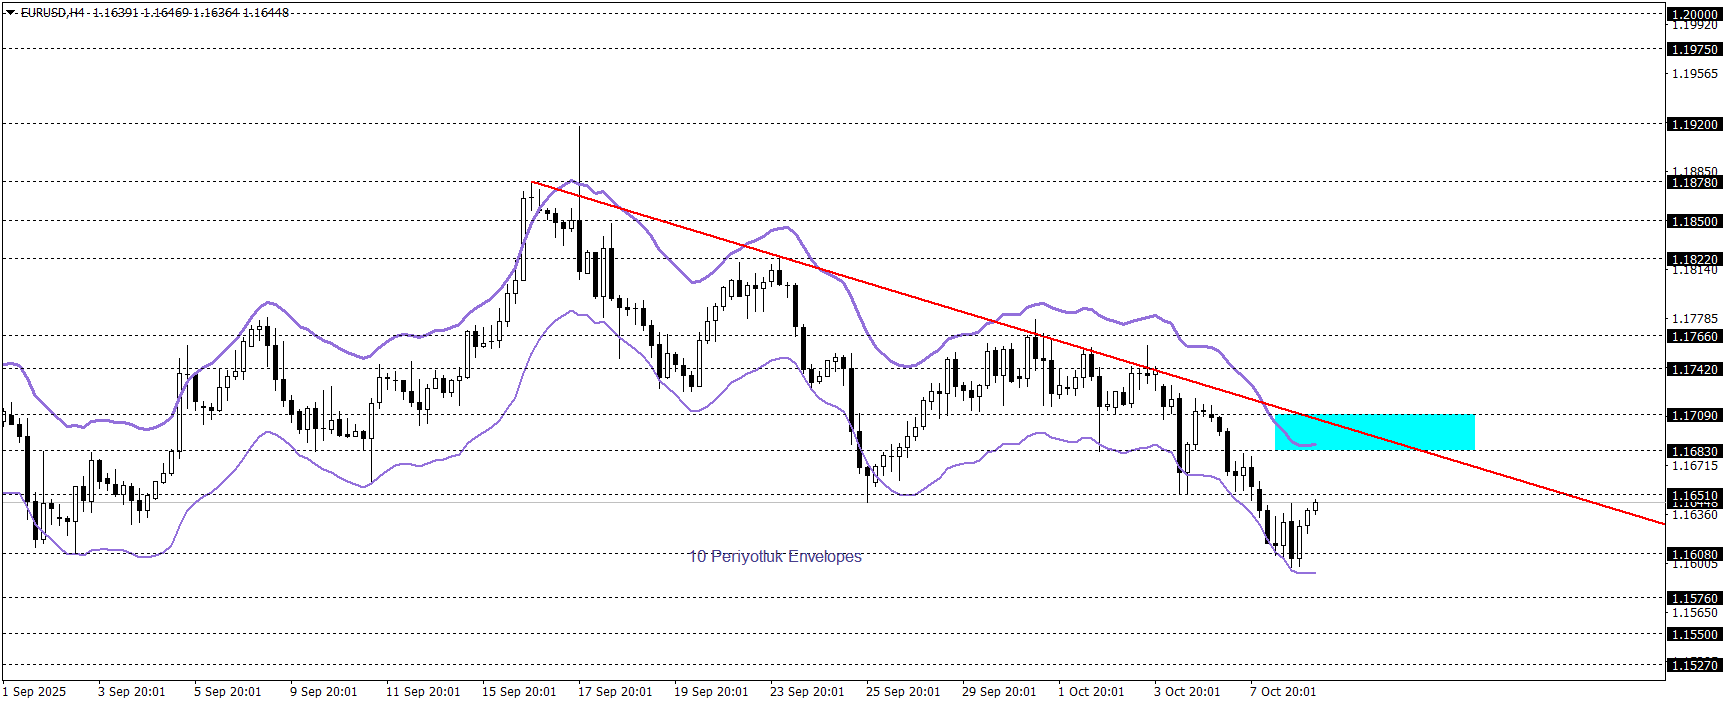Click the 1.16080 price level label
This screenshot has height=704, width=1729.
click(x=1694, y=555)
